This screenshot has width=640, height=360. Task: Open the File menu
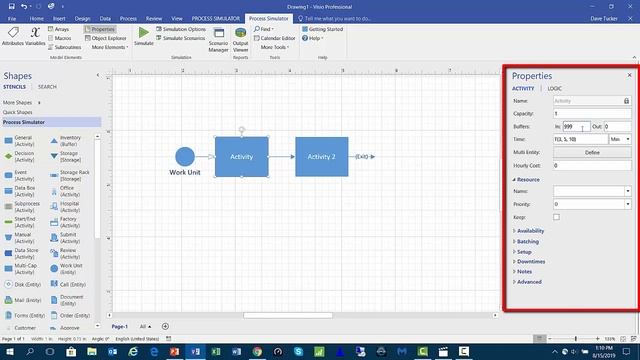[x=12, y=18]
